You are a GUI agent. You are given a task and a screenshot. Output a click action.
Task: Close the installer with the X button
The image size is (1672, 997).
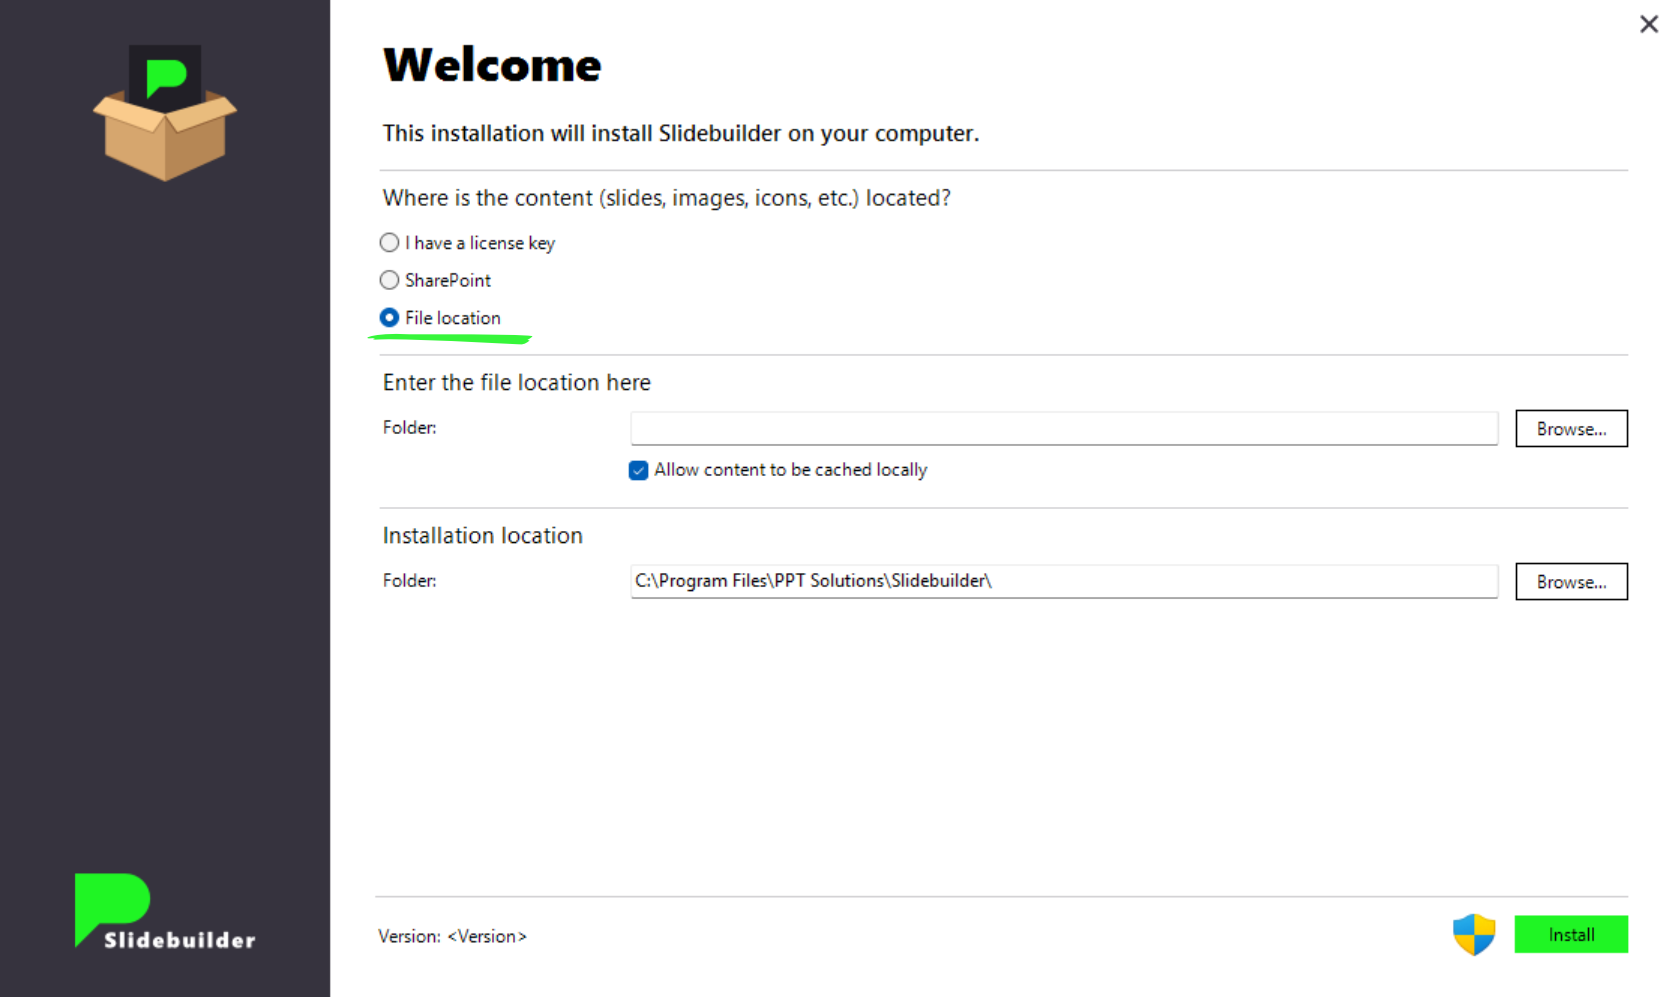coord(1649,24)
